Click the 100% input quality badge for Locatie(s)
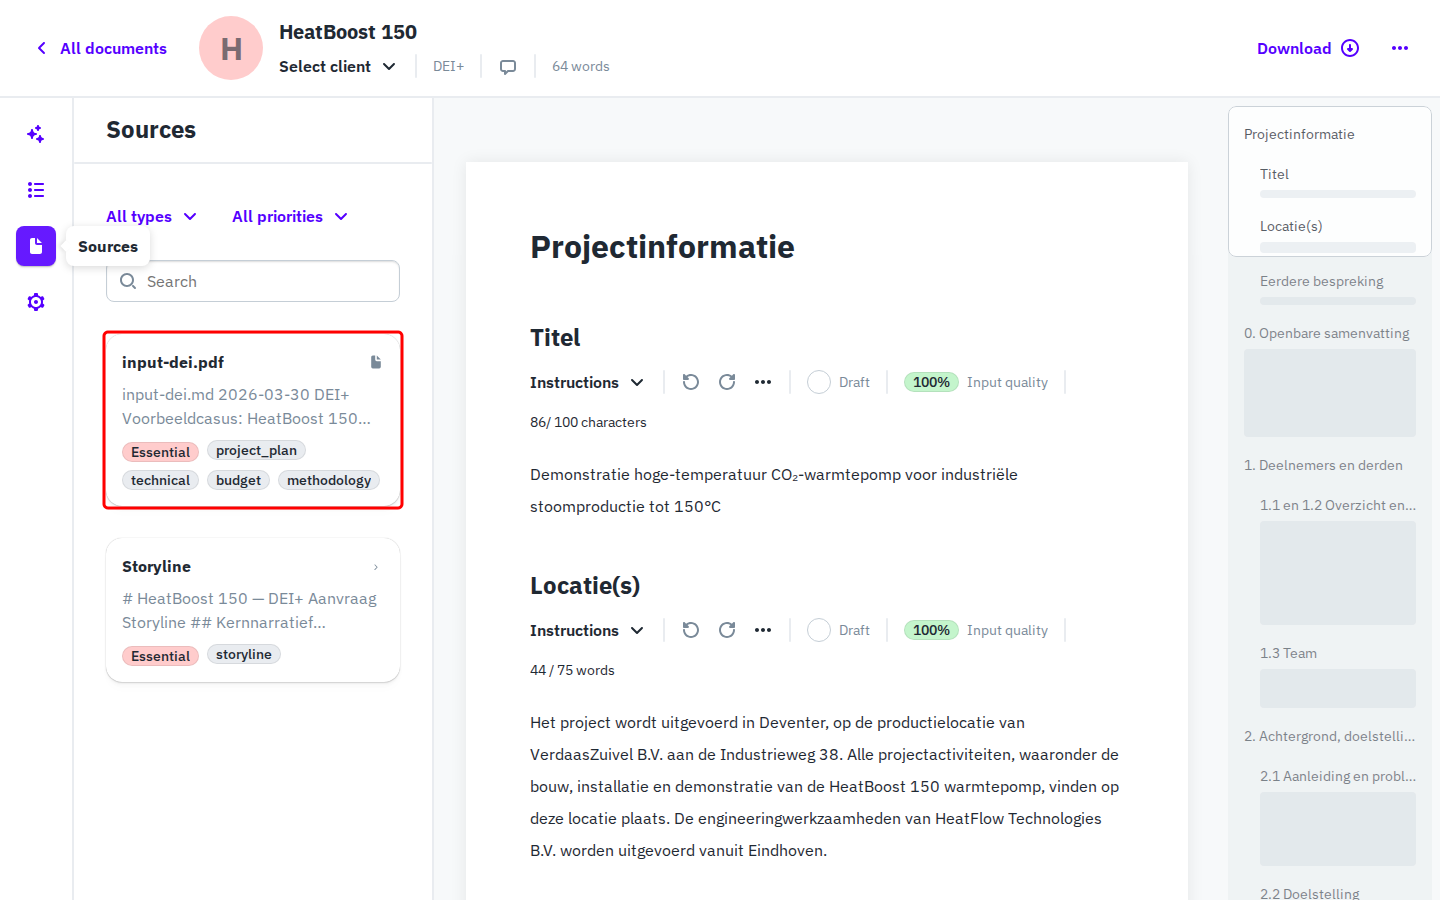Screen dimensions: 1440x900 point(931,630)
